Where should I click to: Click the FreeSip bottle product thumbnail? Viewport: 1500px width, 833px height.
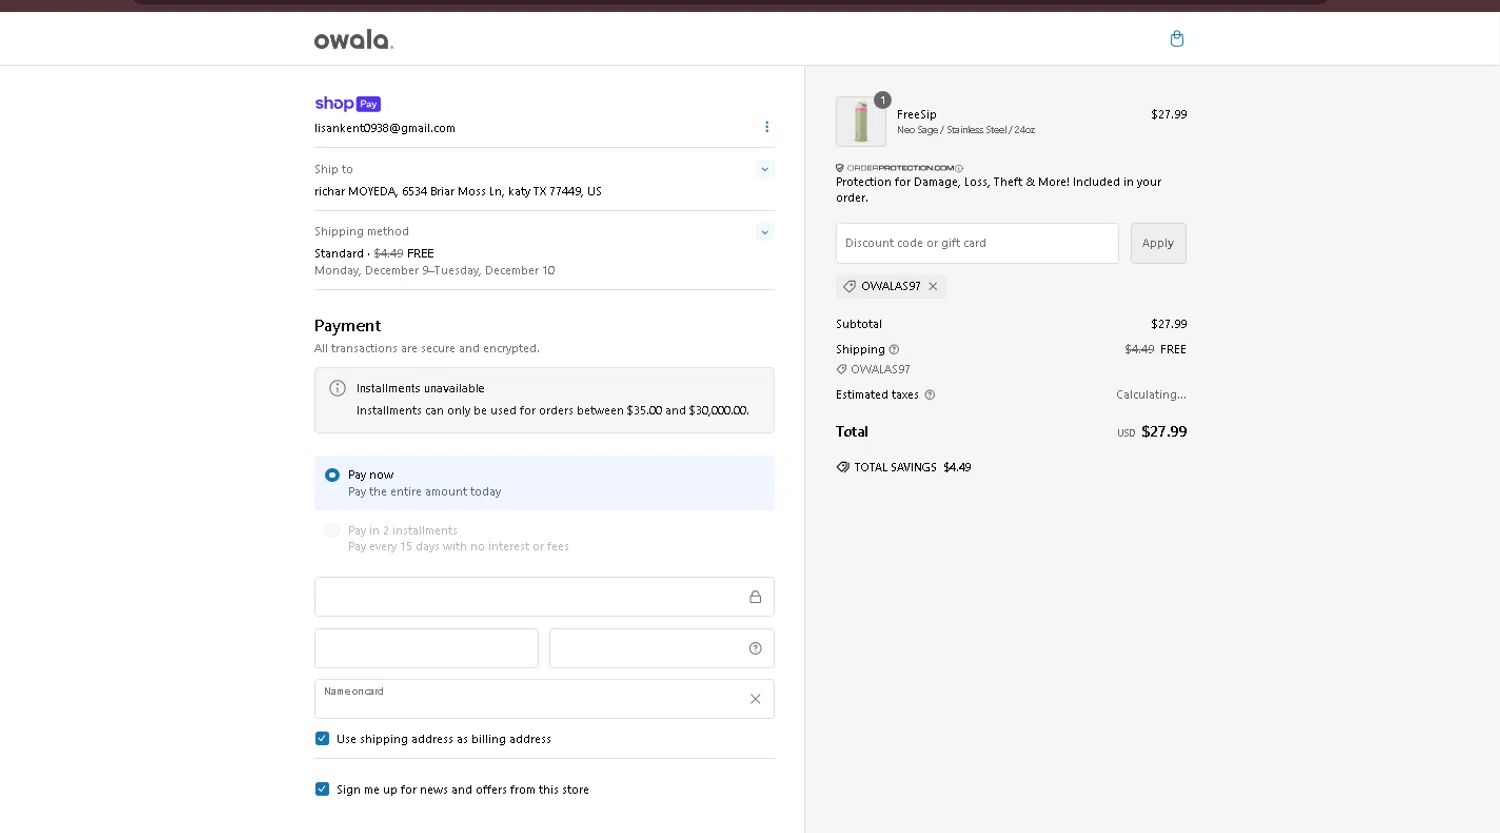click(860, 122)
